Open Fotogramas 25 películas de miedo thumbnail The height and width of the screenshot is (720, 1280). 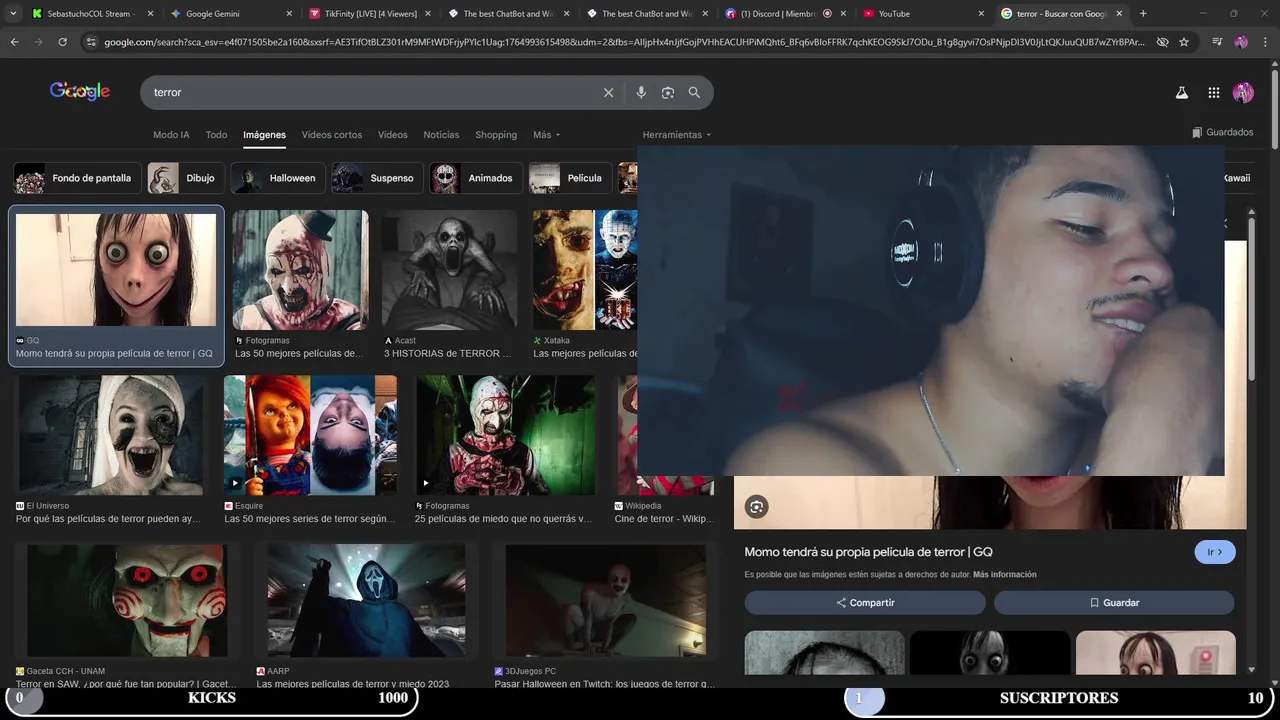pos(505,435)
